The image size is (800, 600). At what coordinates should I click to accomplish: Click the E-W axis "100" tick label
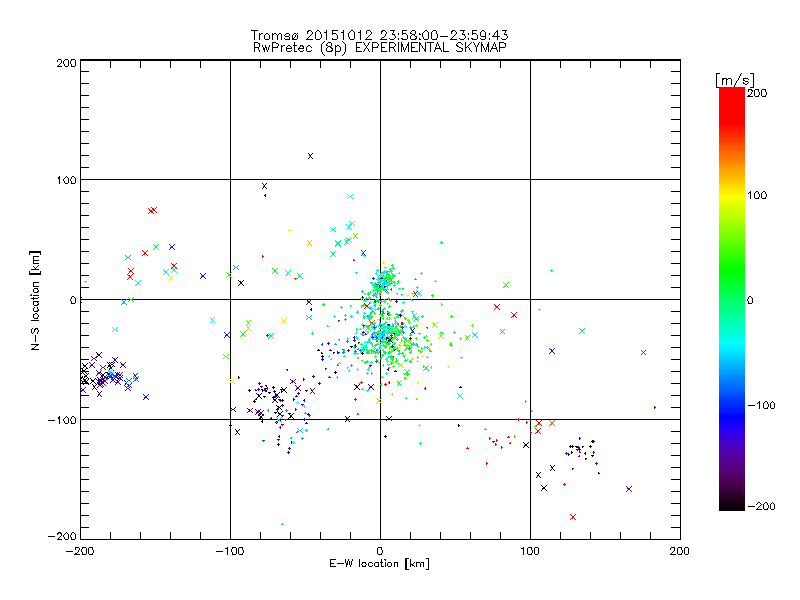(x=530, y=551)
